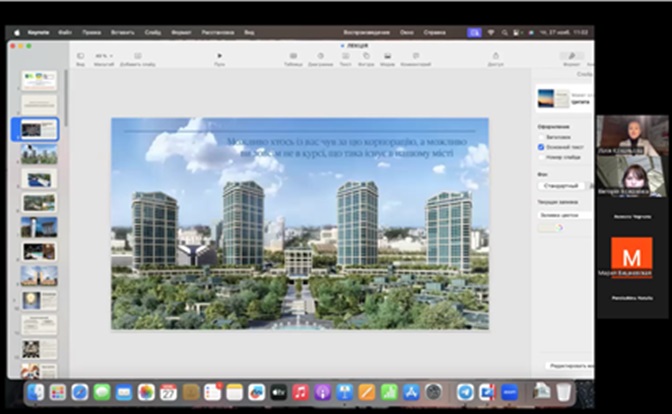
Task: Add a text box with Текст tool
Action: point(345,56)
